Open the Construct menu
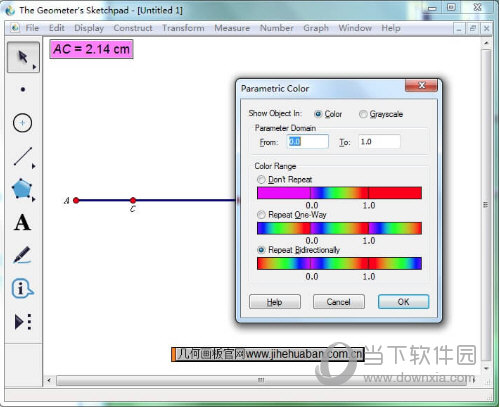Image resolution: width=500 pixels, height=407 pixels. coord(133,28)
